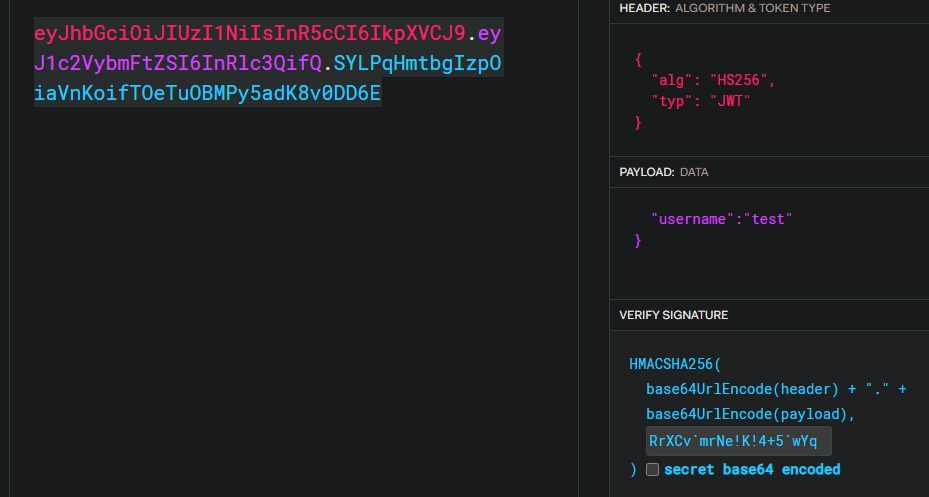Click the red header segment of encoded token
The height and width of the screenshot is (497, 929).
click(250, 34)
